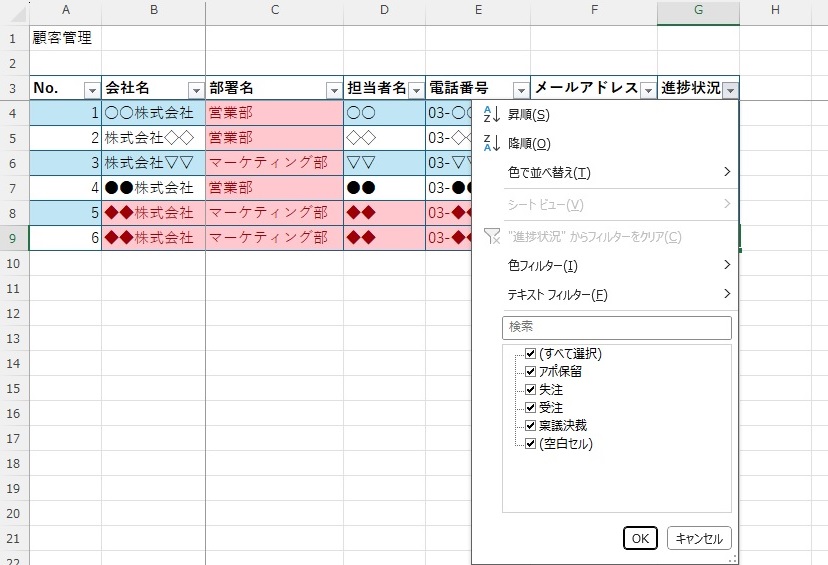
Task: Select cell containing 顧客管理 title
Action: click(x=65, y=38)
